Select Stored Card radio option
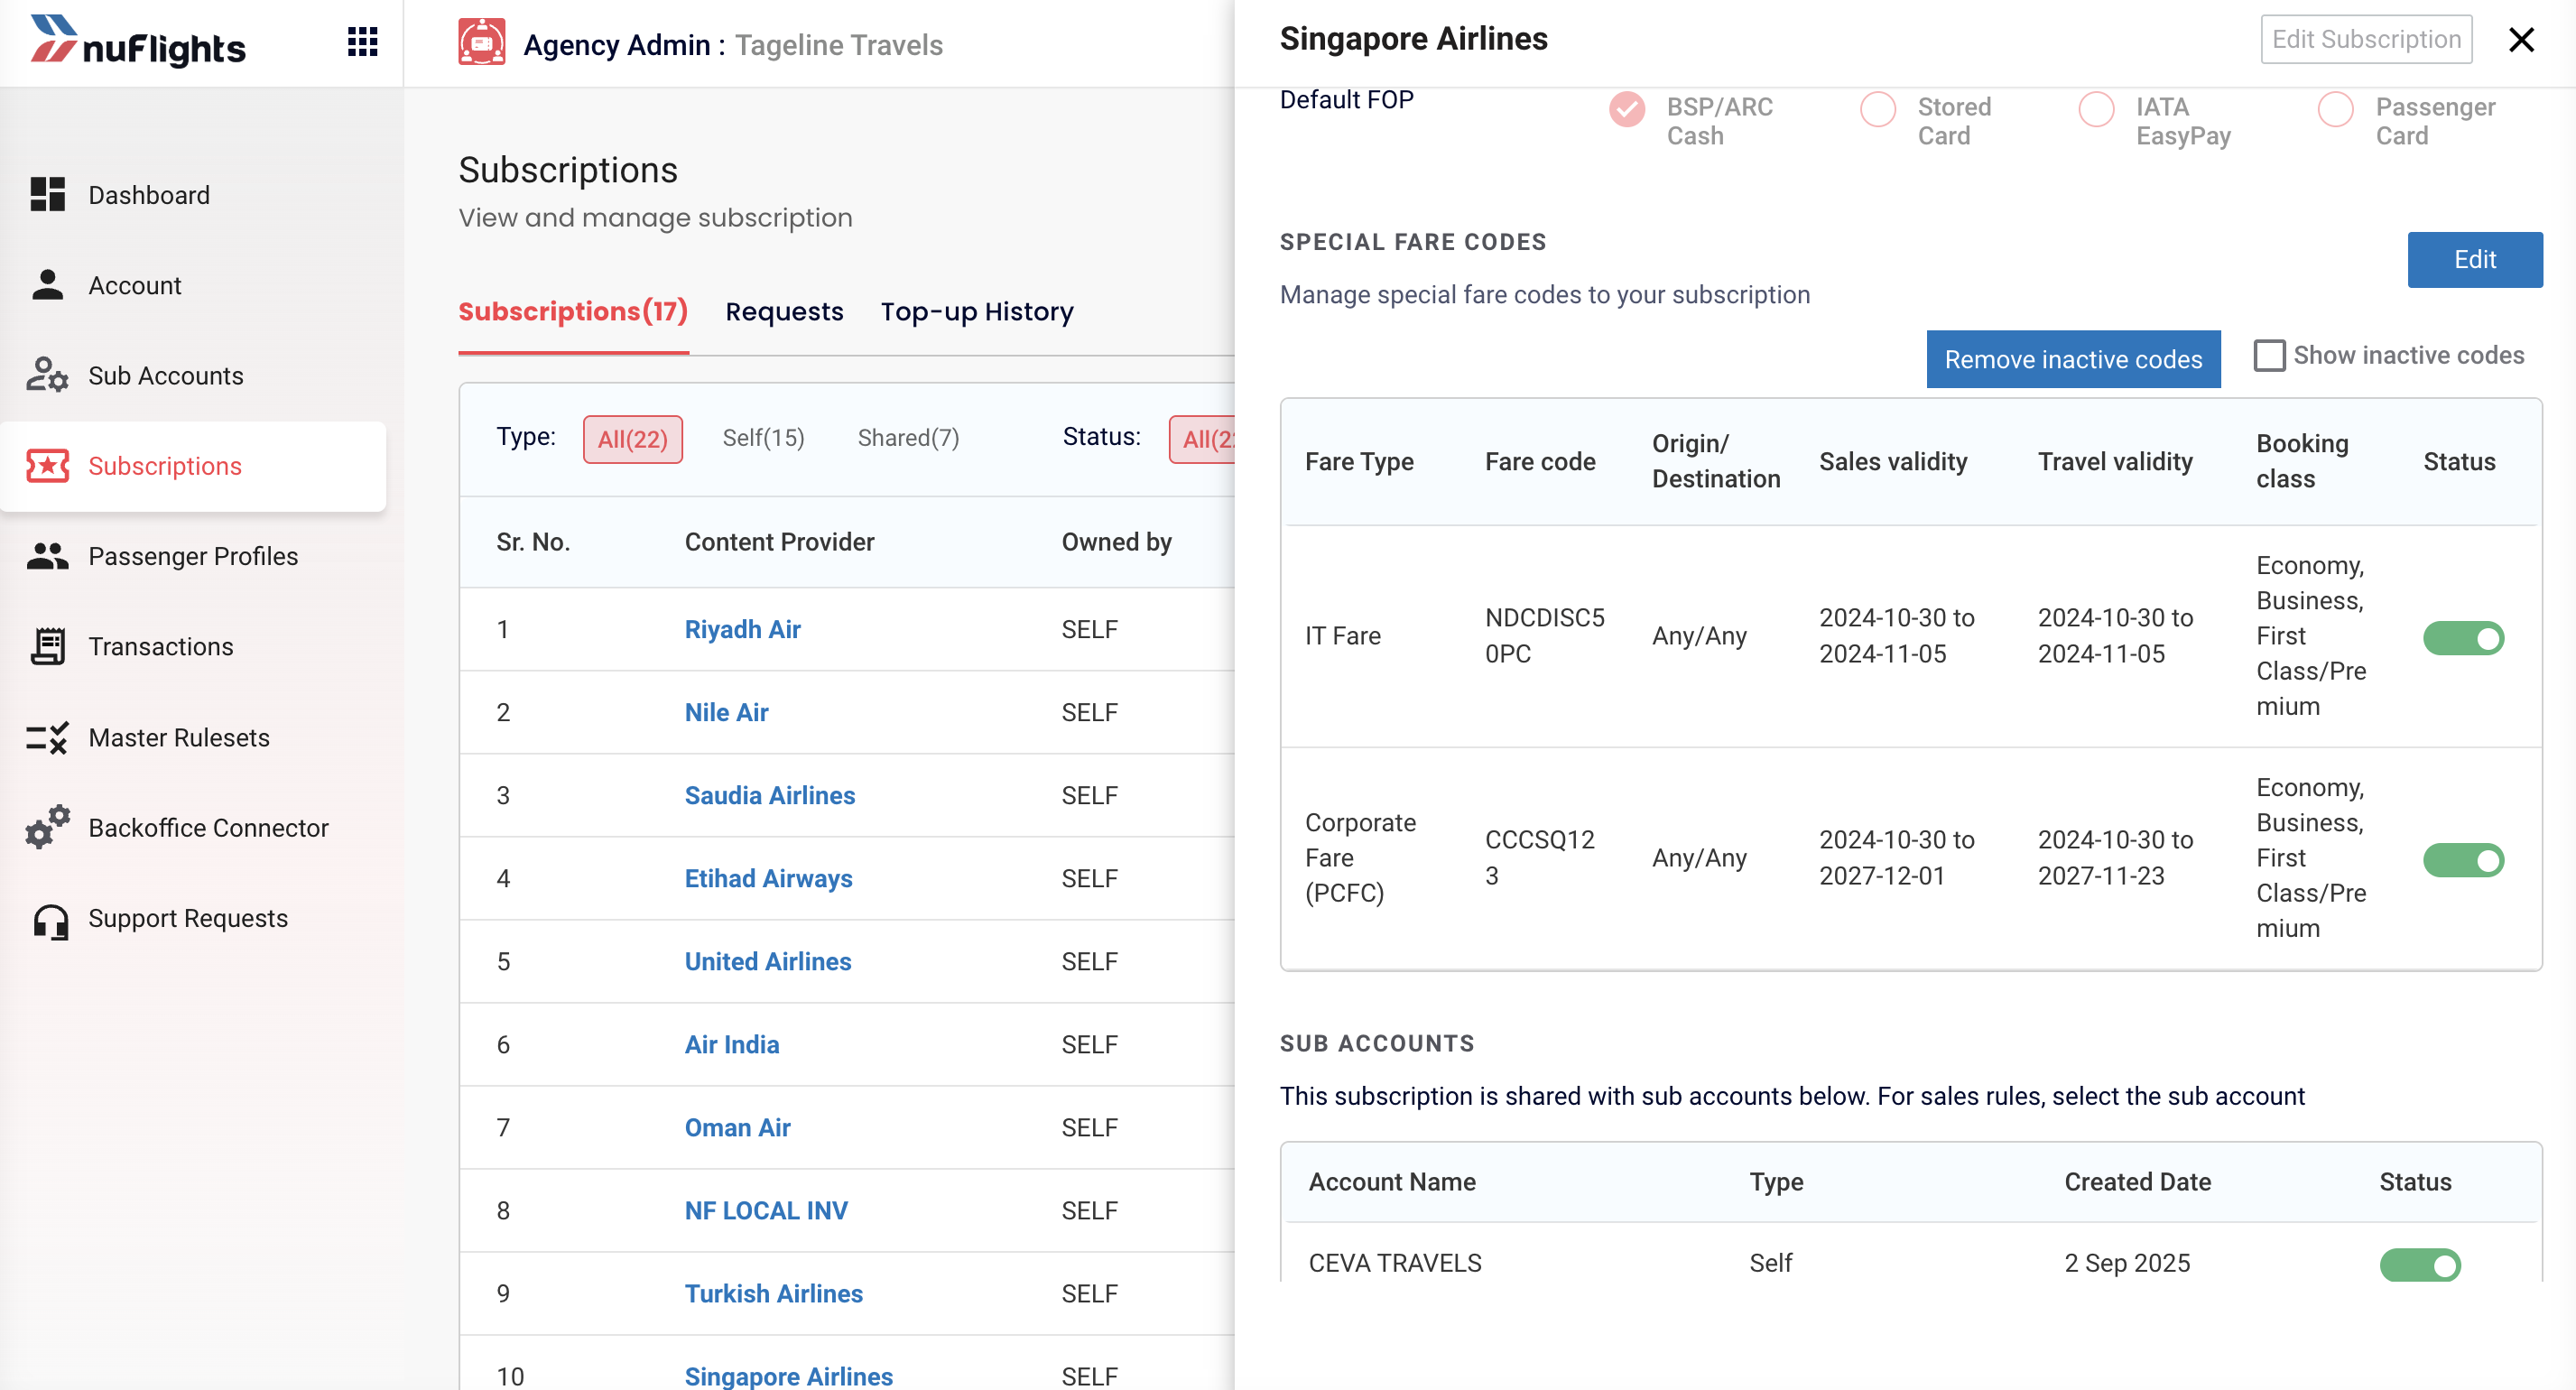The image size is (2576, 1390). (1878, 109)
